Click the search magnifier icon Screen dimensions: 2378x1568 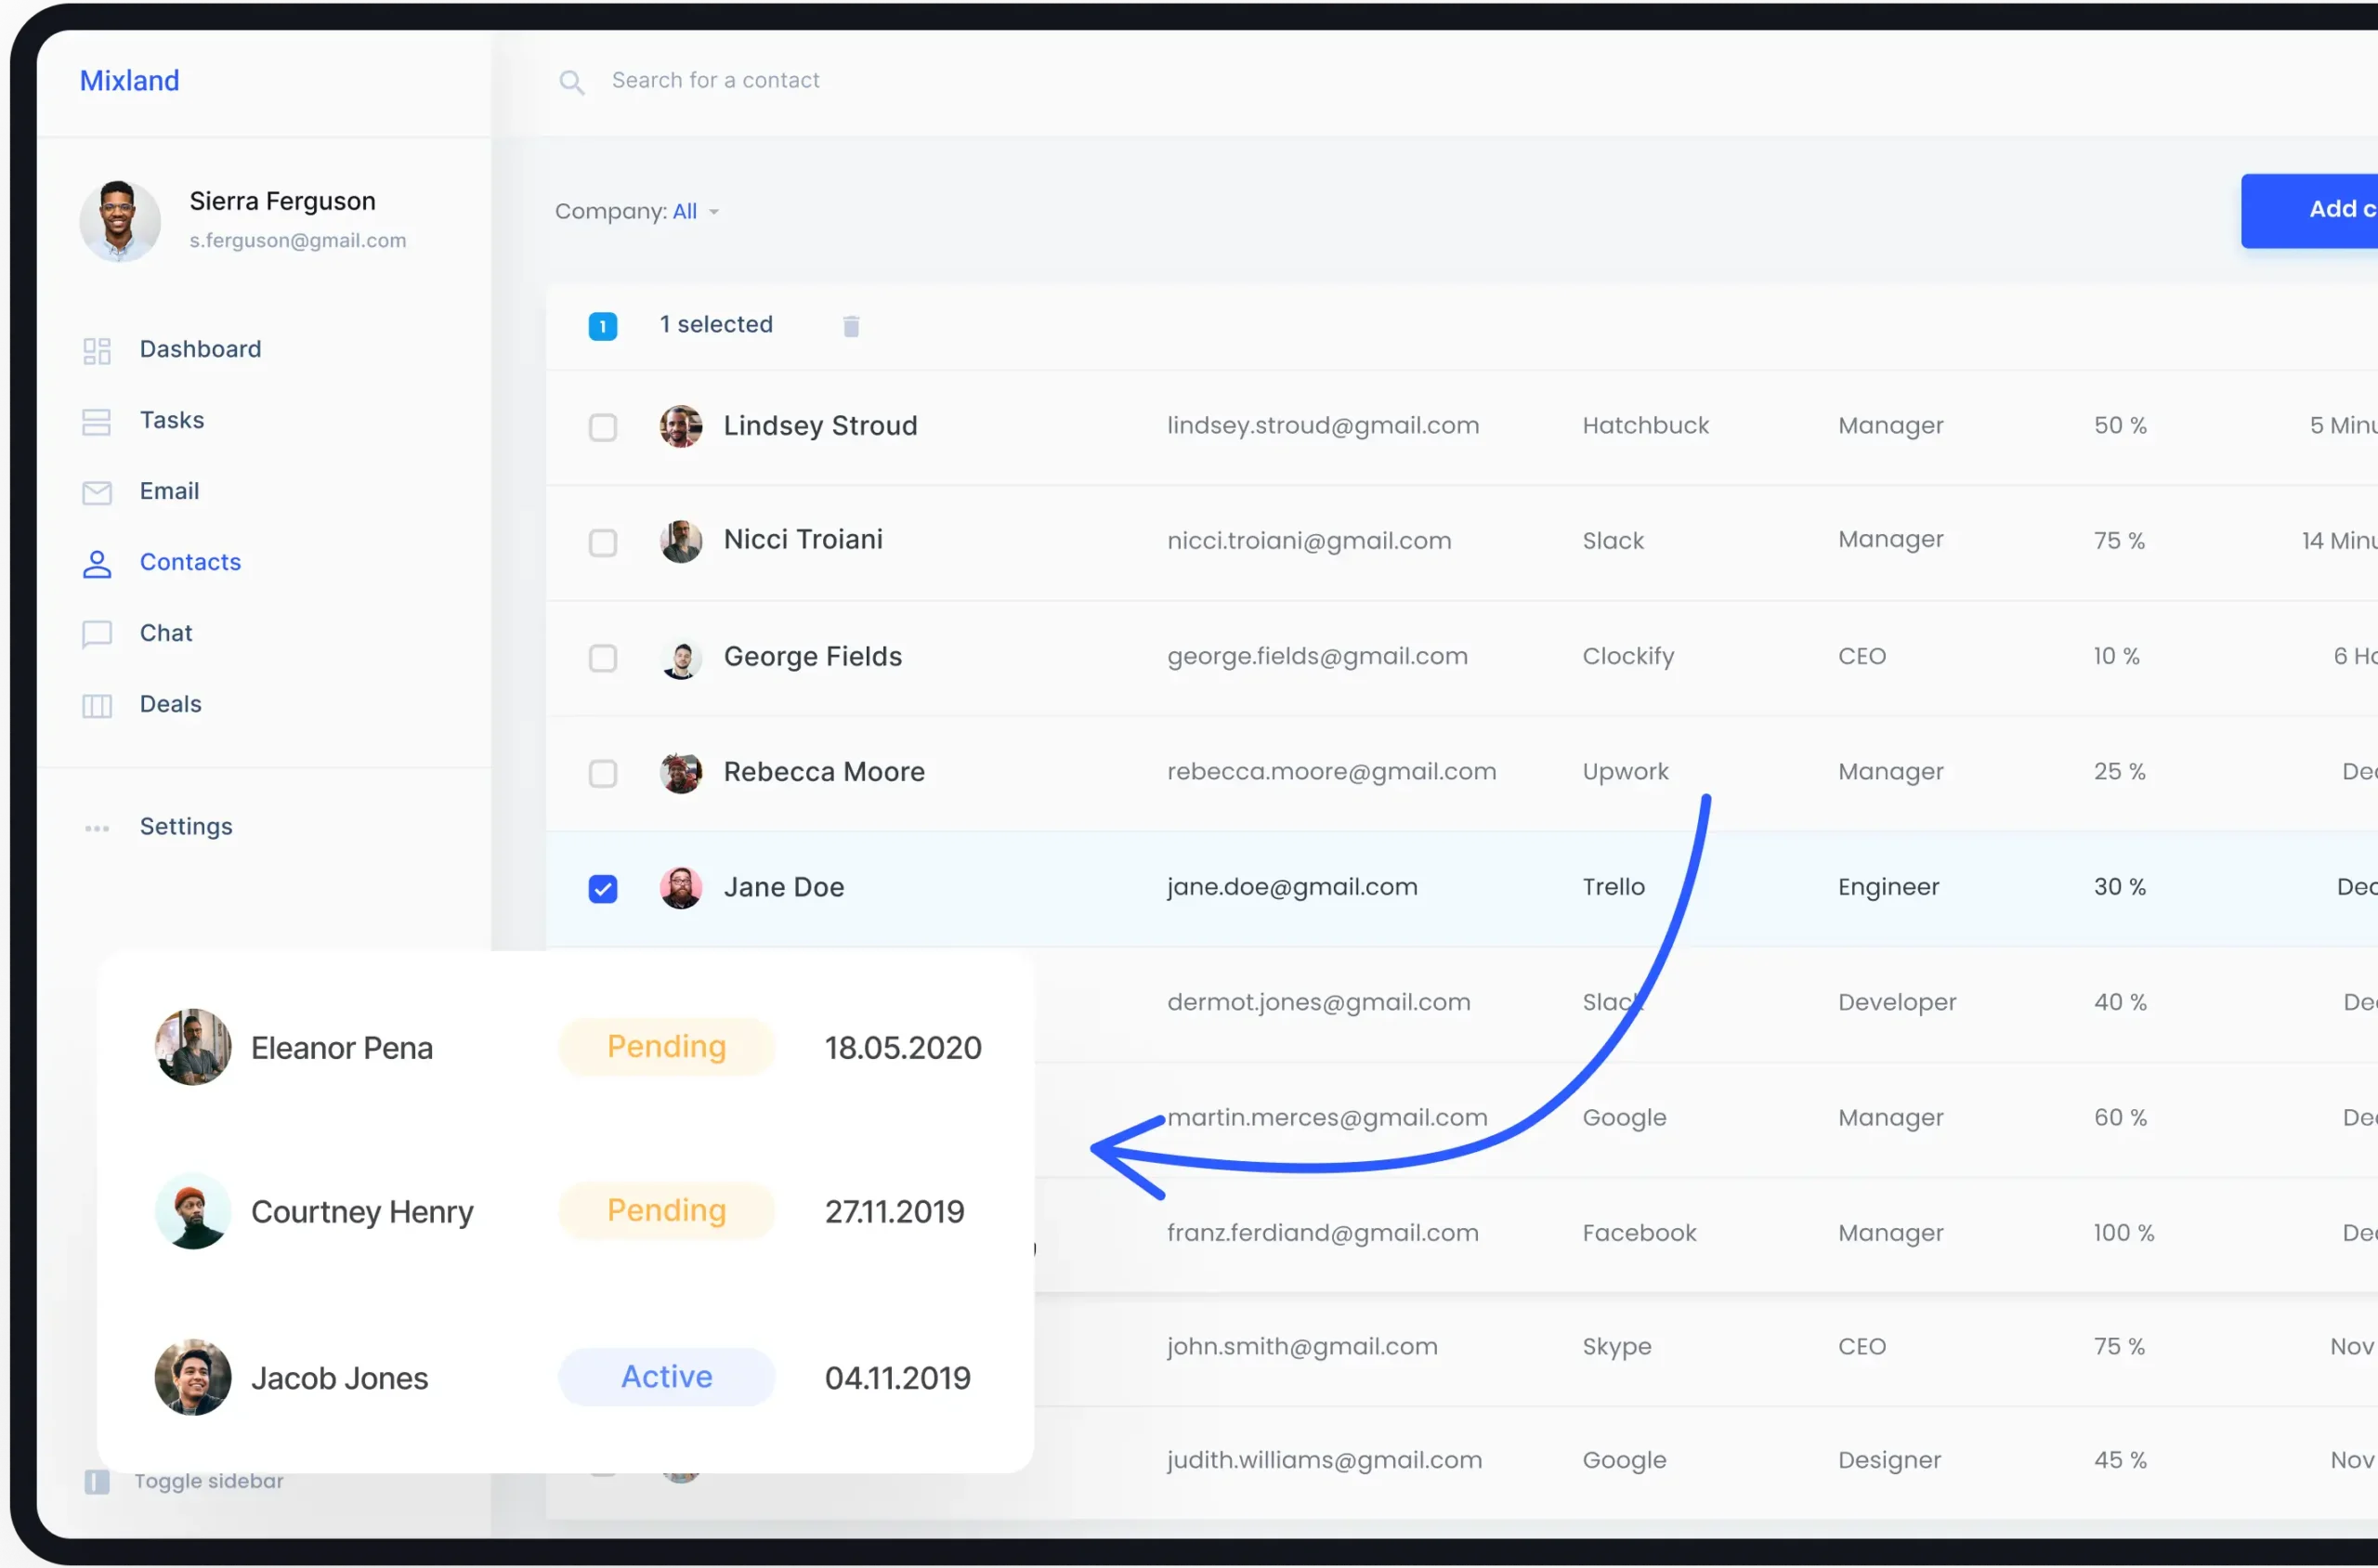(x=571, y=82)
